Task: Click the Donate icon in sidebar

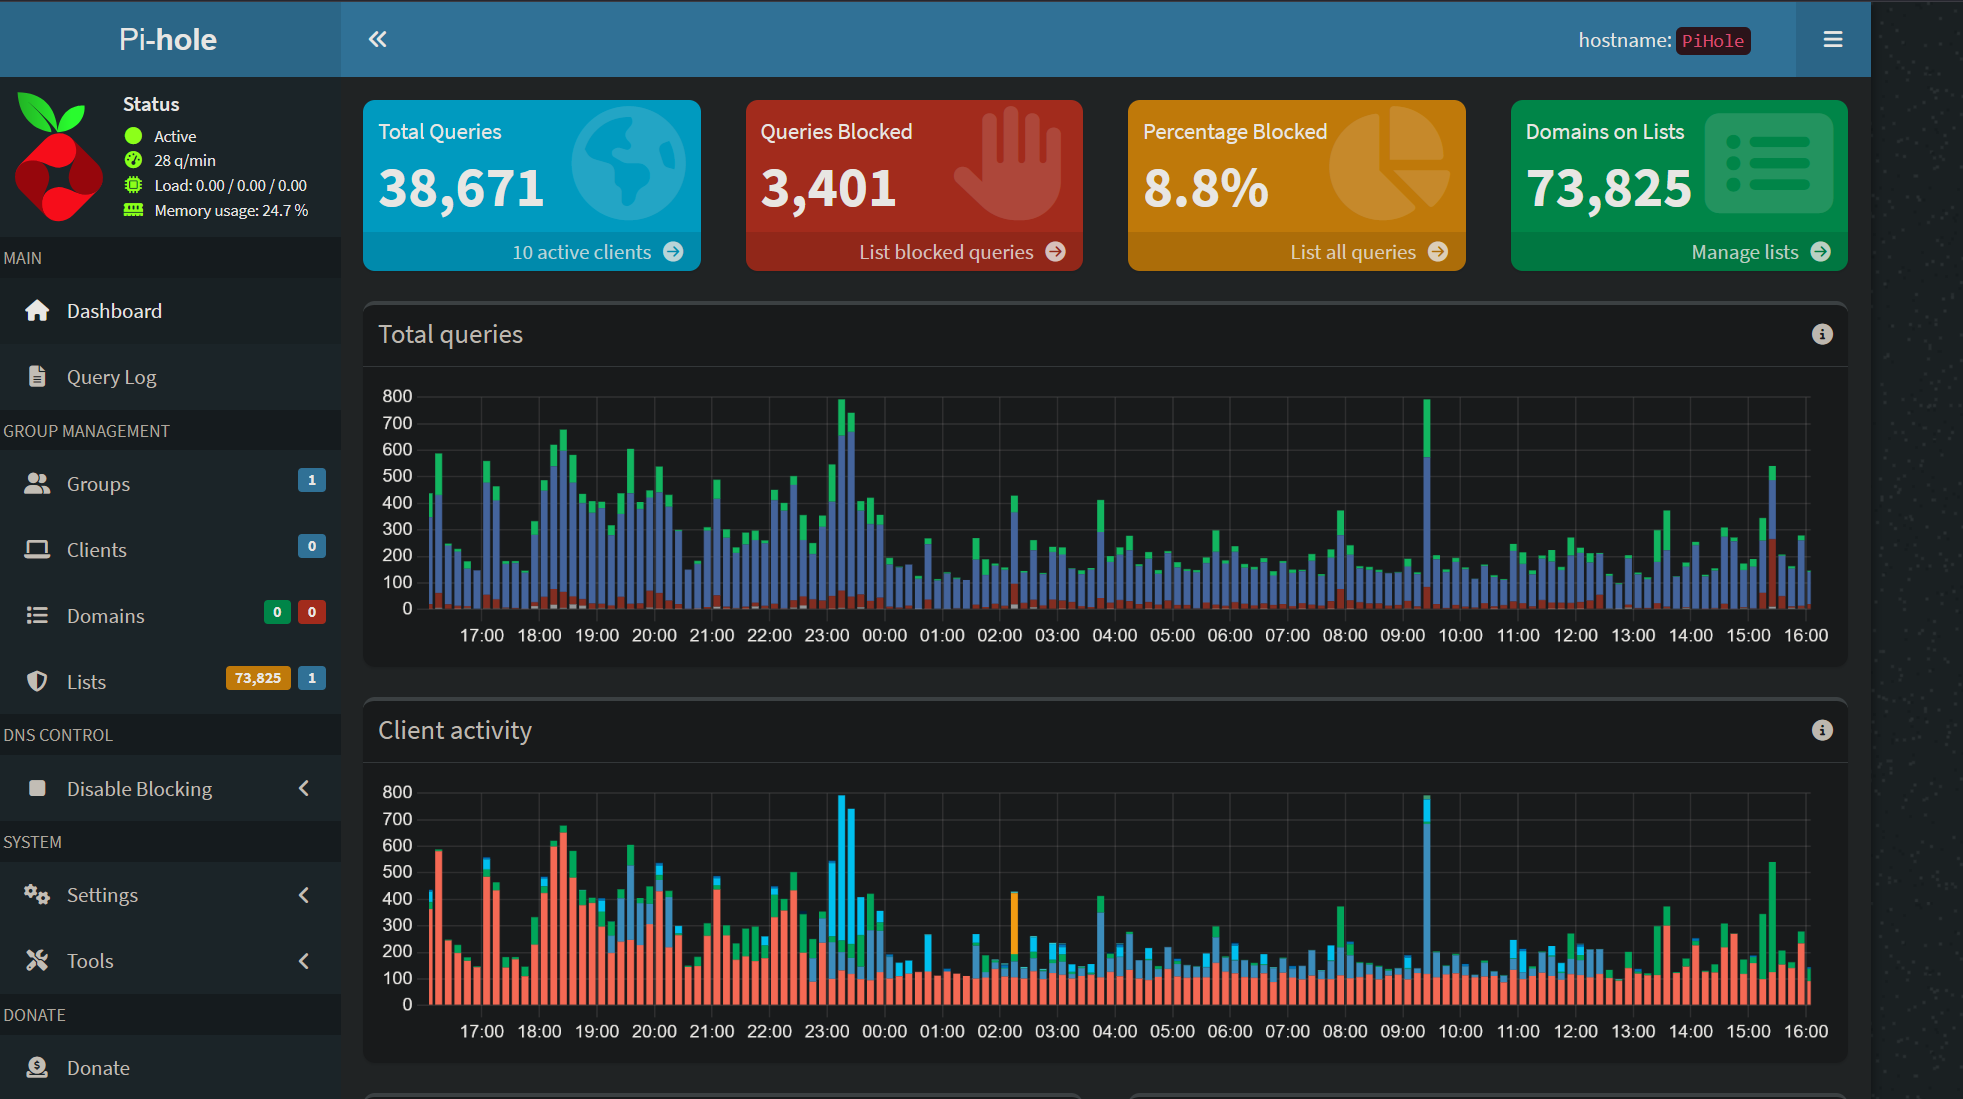Action: pyautogui.click(x=37, y=1068)
